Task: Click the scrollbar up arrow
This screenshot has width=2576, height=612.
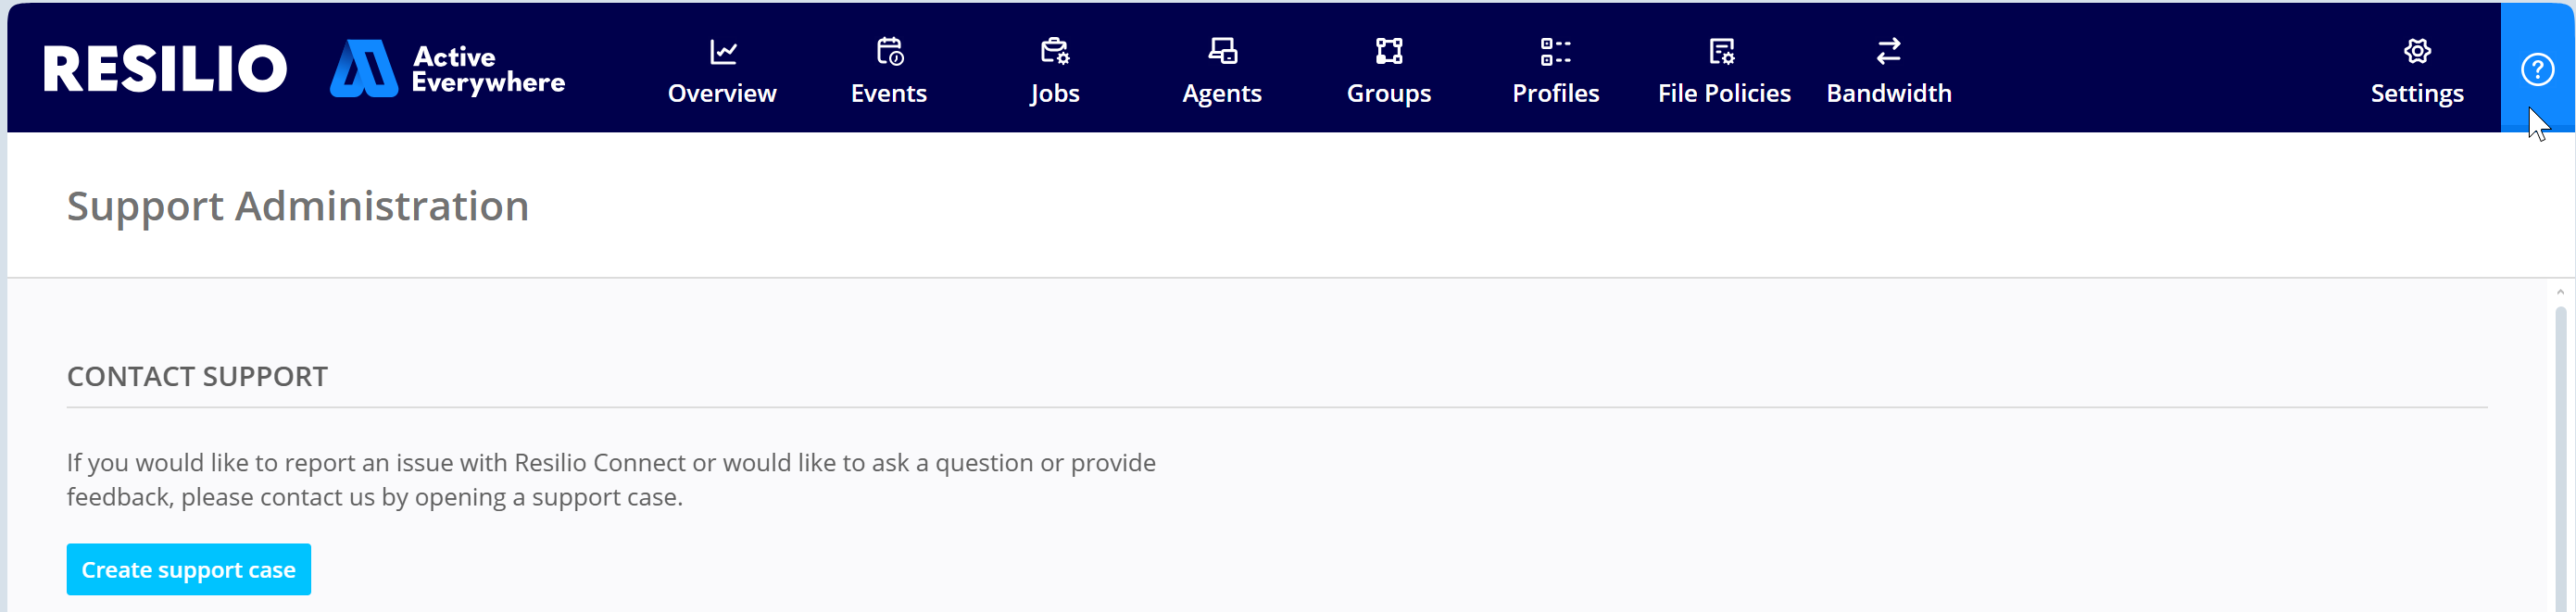Action: pyautogui.click(x=2560, y=292)
